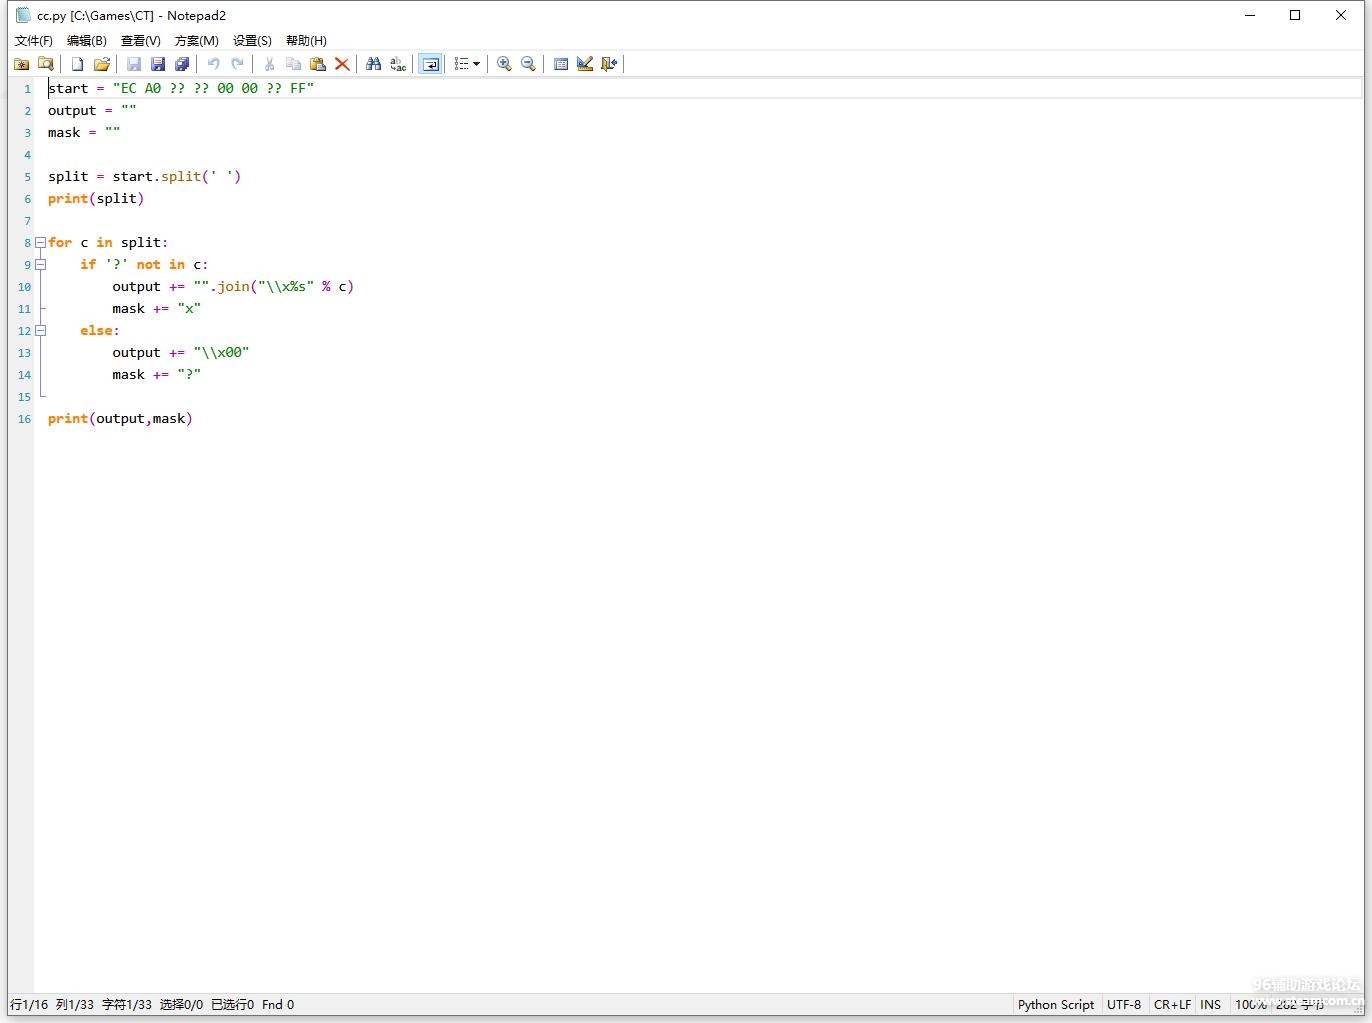
Task: Toggle the word wrap toolbar button
Action: point(430,64)
